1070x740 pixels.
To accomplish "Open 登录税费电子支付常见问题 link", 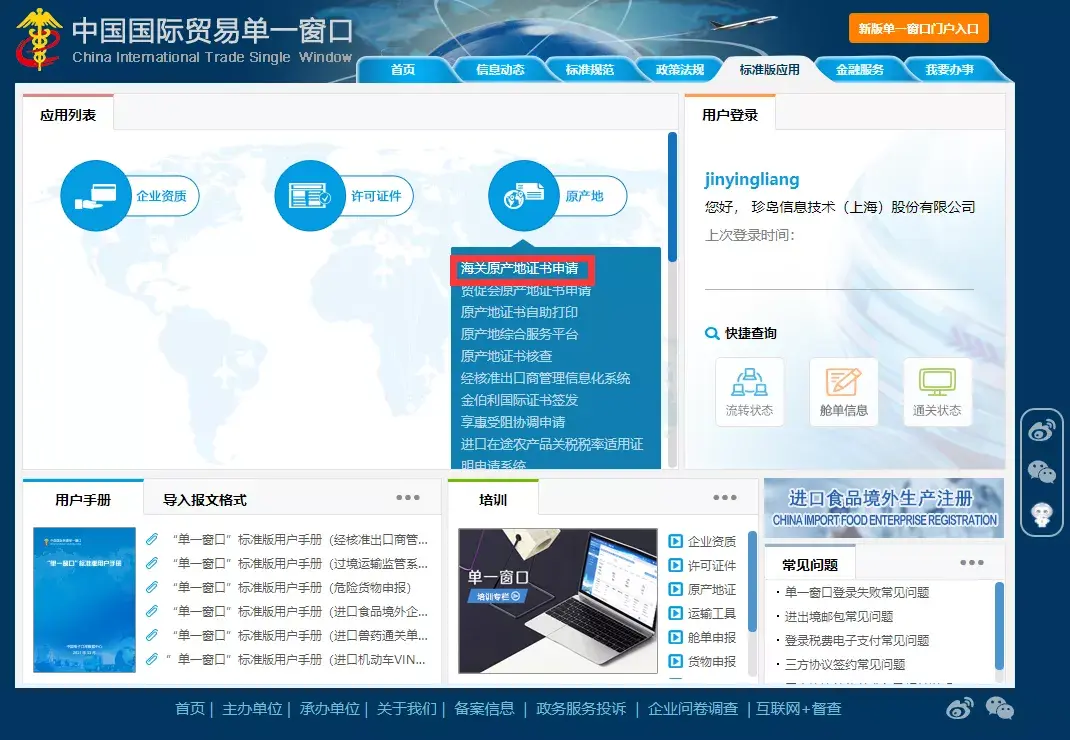I will click(x=857, y=640).
